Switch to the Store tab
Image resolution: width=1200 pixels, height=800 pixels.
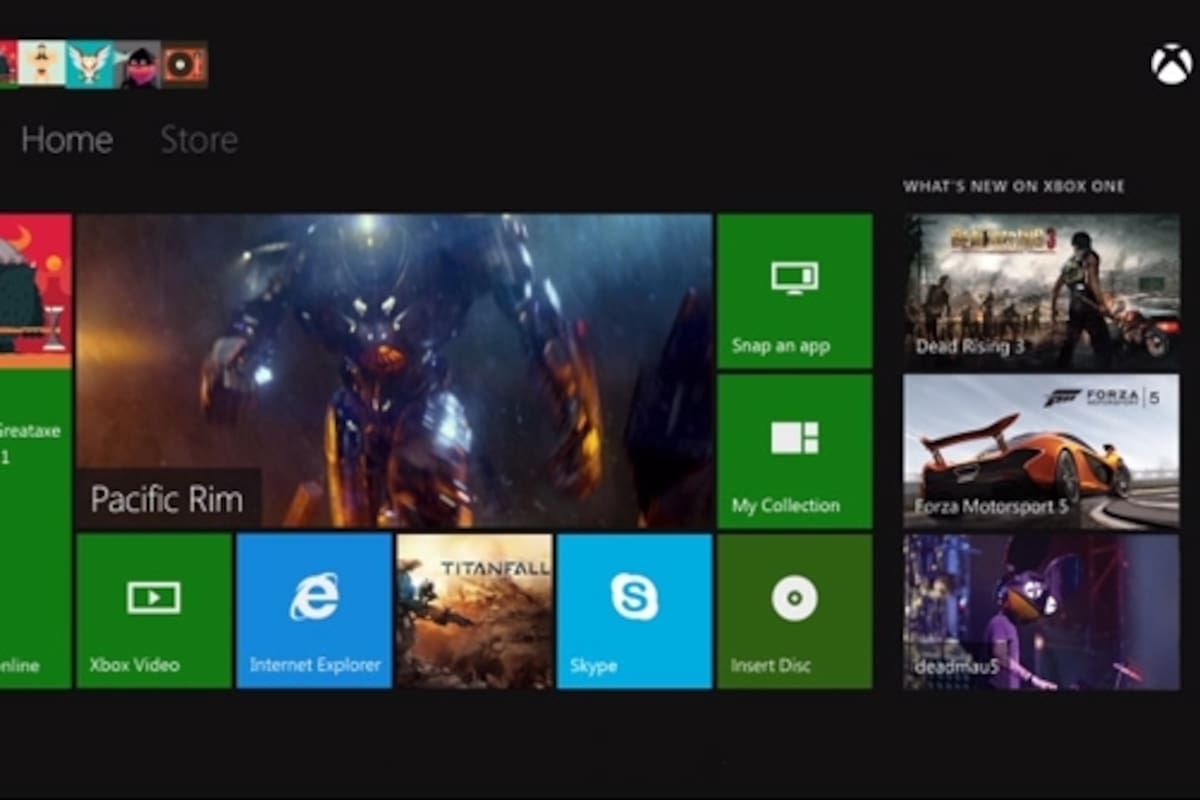coord(199,140)
